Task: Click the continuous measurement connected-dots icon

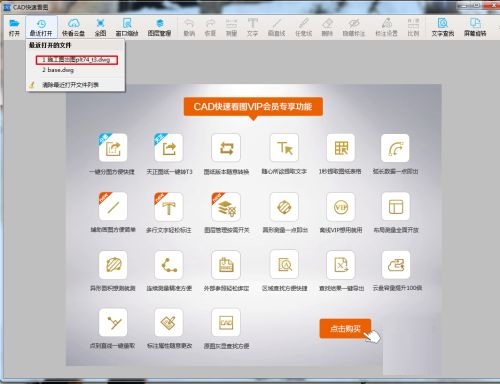Action: pyautogui.click(x=169, y=265)
